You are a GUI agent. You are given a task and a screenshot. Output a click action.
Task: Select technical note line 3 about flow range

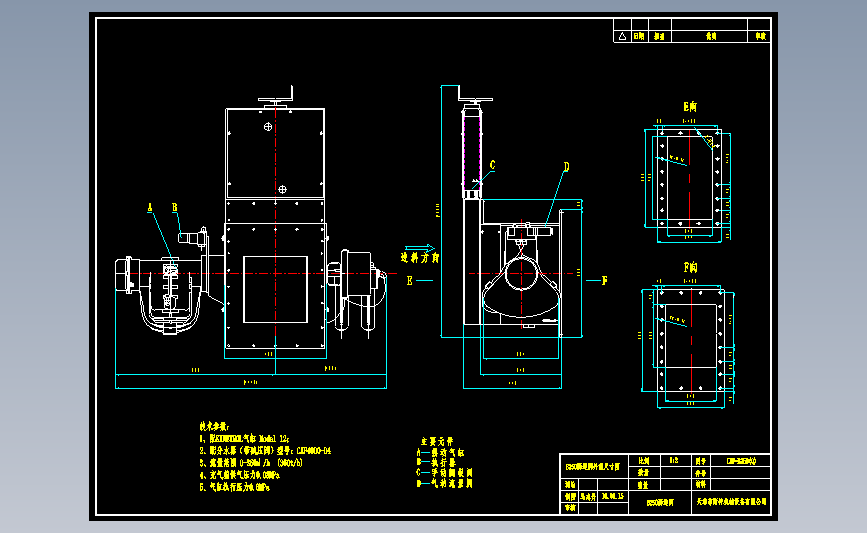tap(251, 463)
